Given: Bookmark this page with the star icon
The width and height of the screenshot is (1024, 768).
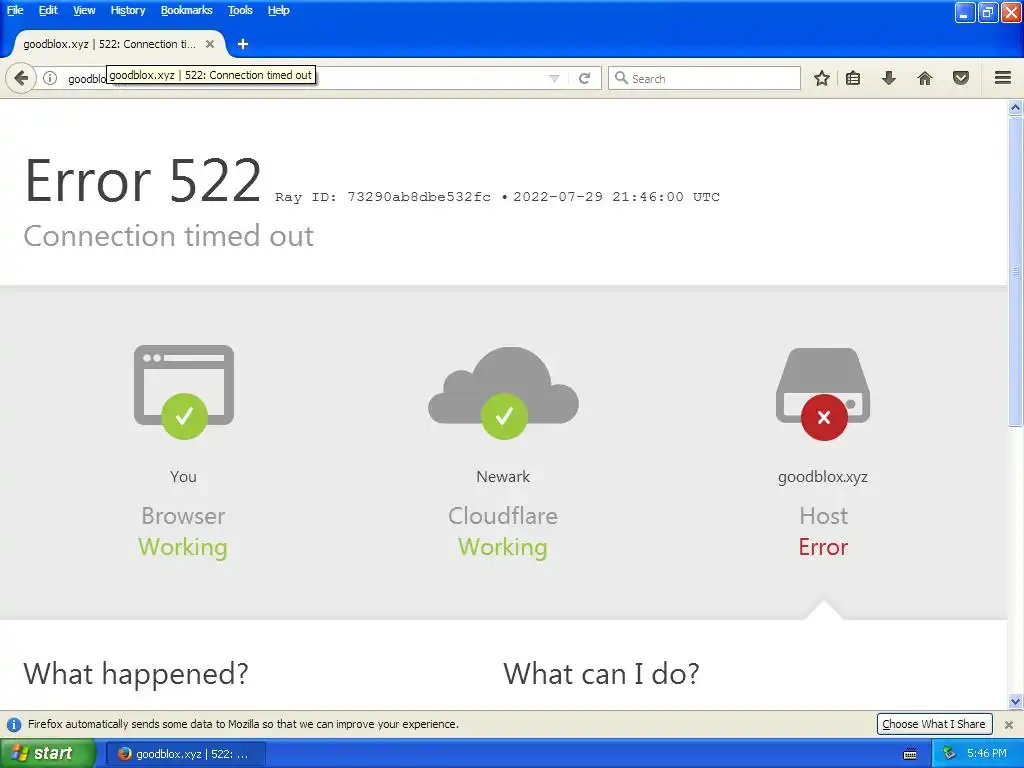Looking at the screenshot, I should coord(822,78).
